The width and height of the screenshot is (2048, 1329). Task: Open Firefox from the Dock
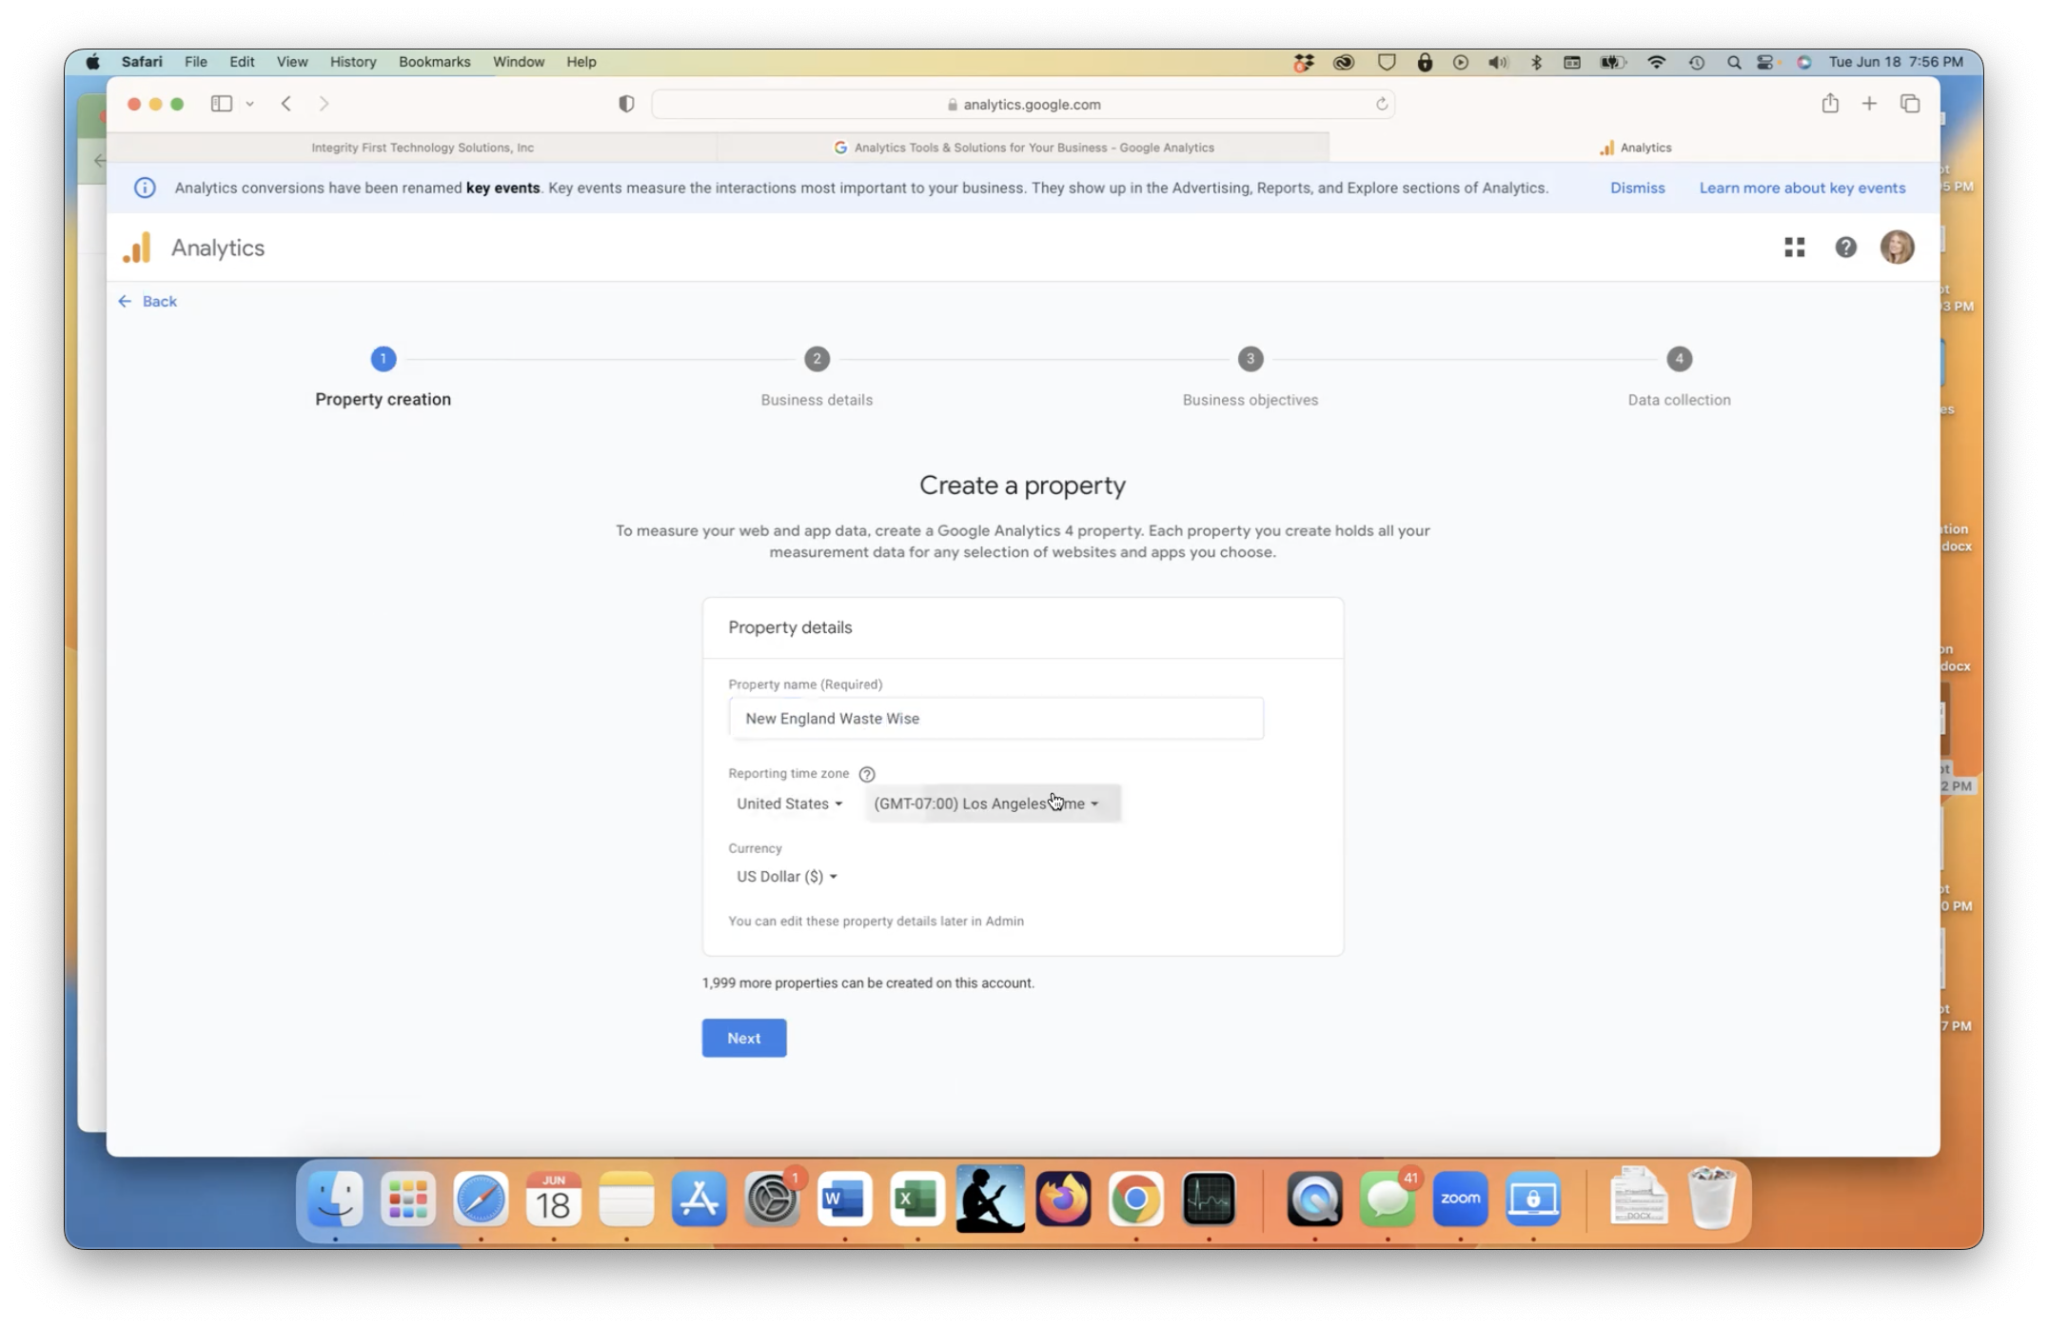coord(1063,1197)
